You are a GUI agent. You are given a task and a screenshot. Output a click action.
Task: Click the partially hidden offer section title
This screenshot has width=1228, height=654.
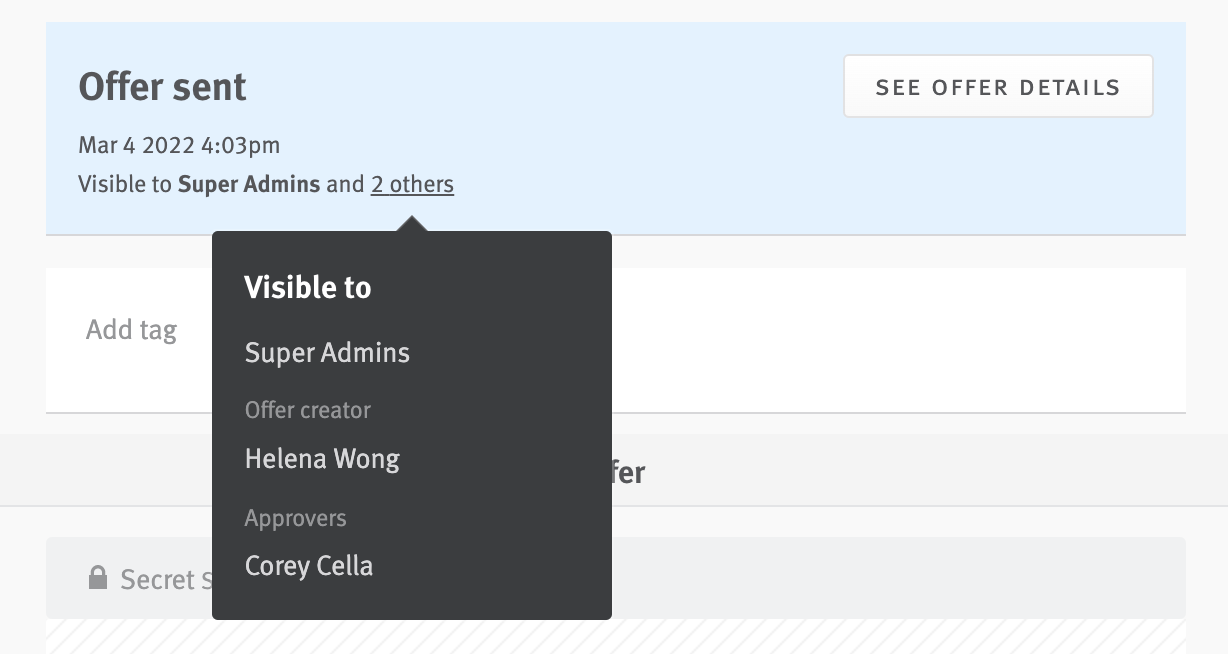click(630, 471)
